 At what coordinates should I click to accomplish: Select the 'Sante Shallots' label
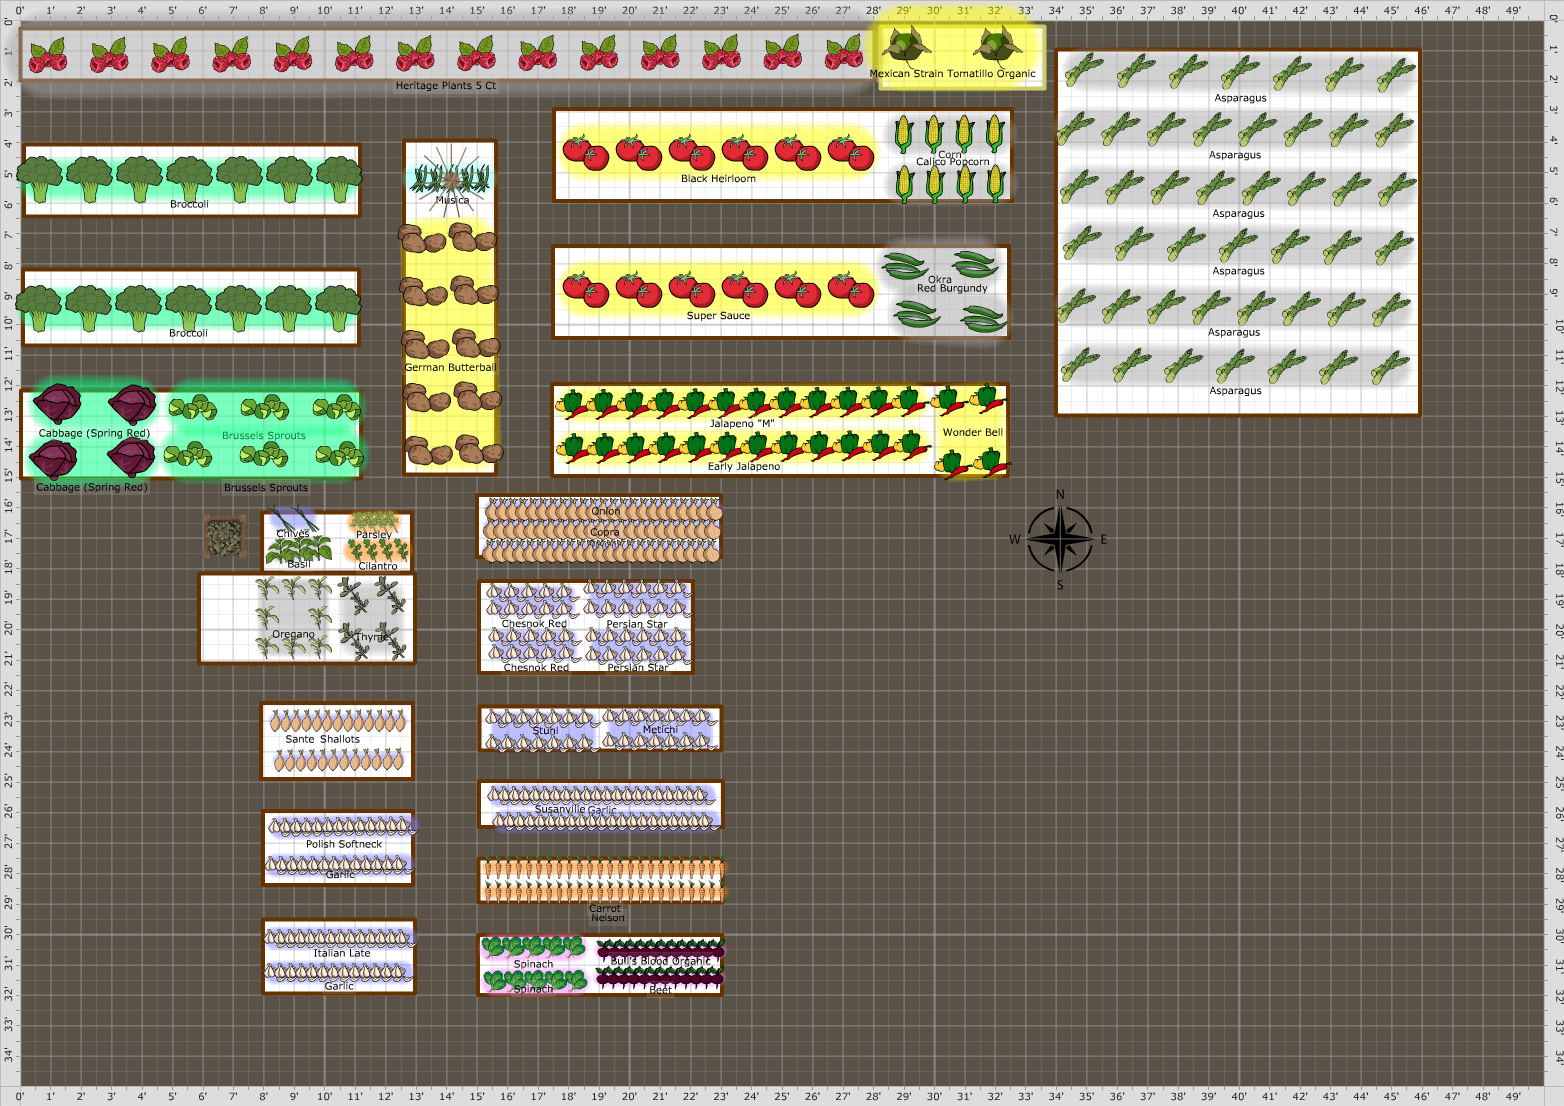coord(322,740)
